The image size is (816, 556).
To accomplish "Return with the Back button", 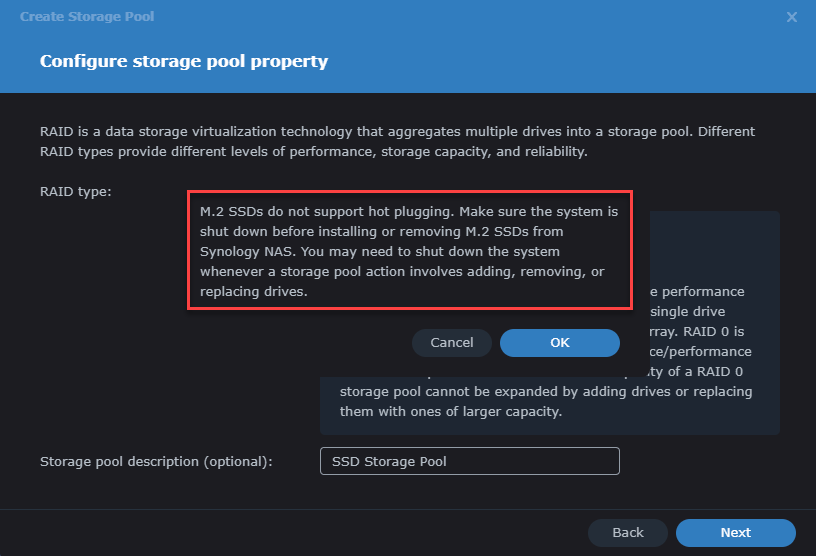I will pos(628,533).
